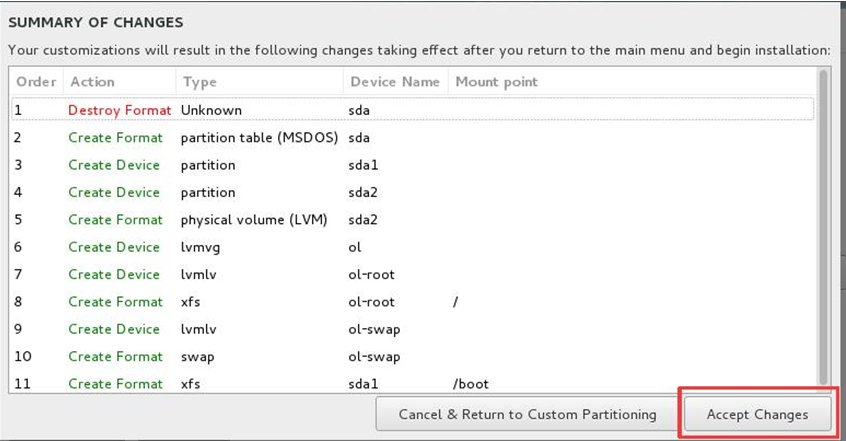
Task: Select the Destroy Format row for sda
Action: point(413,110)
